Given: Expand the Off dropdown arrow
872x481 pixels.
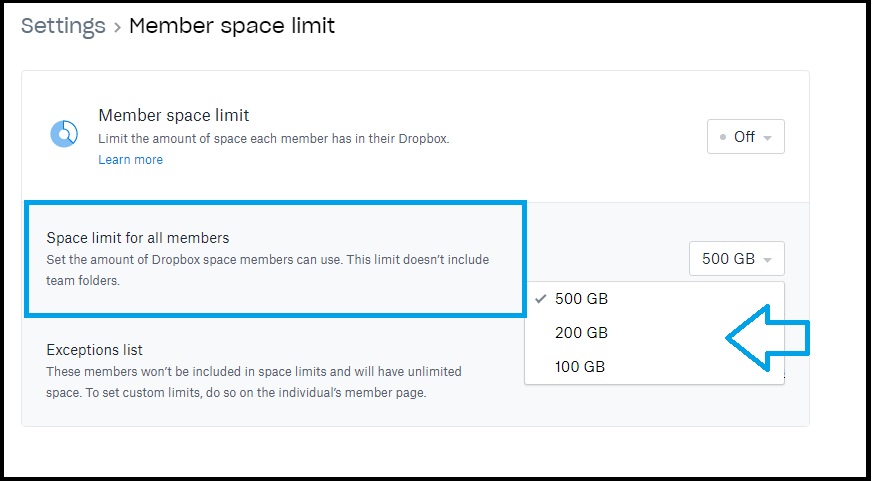Looking at the screenshot, I should [767, 138].
